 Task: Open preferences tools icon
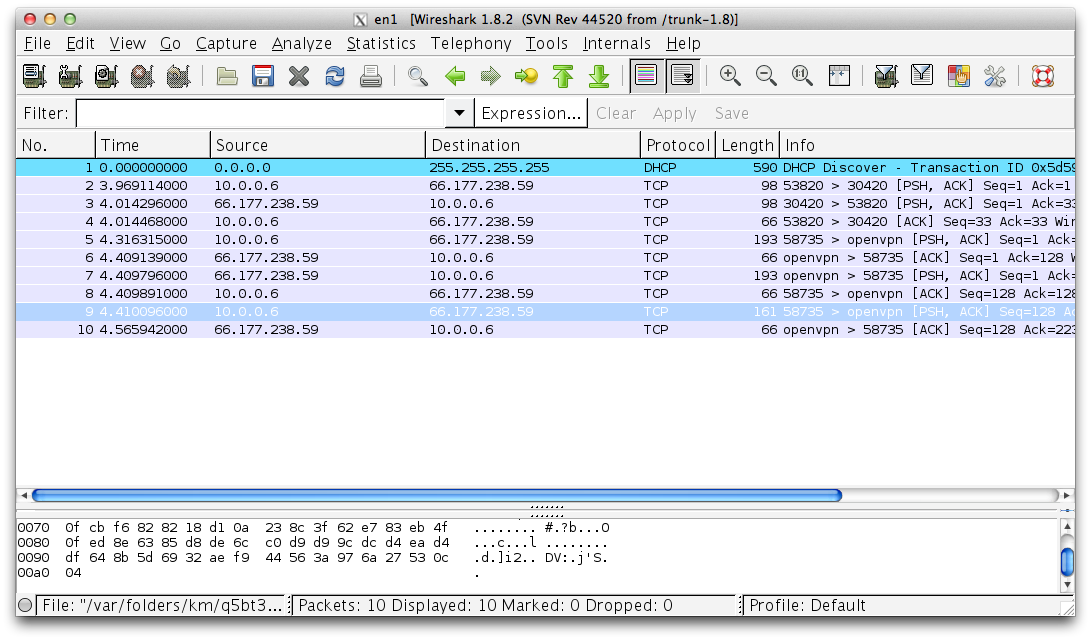point(995,76)
